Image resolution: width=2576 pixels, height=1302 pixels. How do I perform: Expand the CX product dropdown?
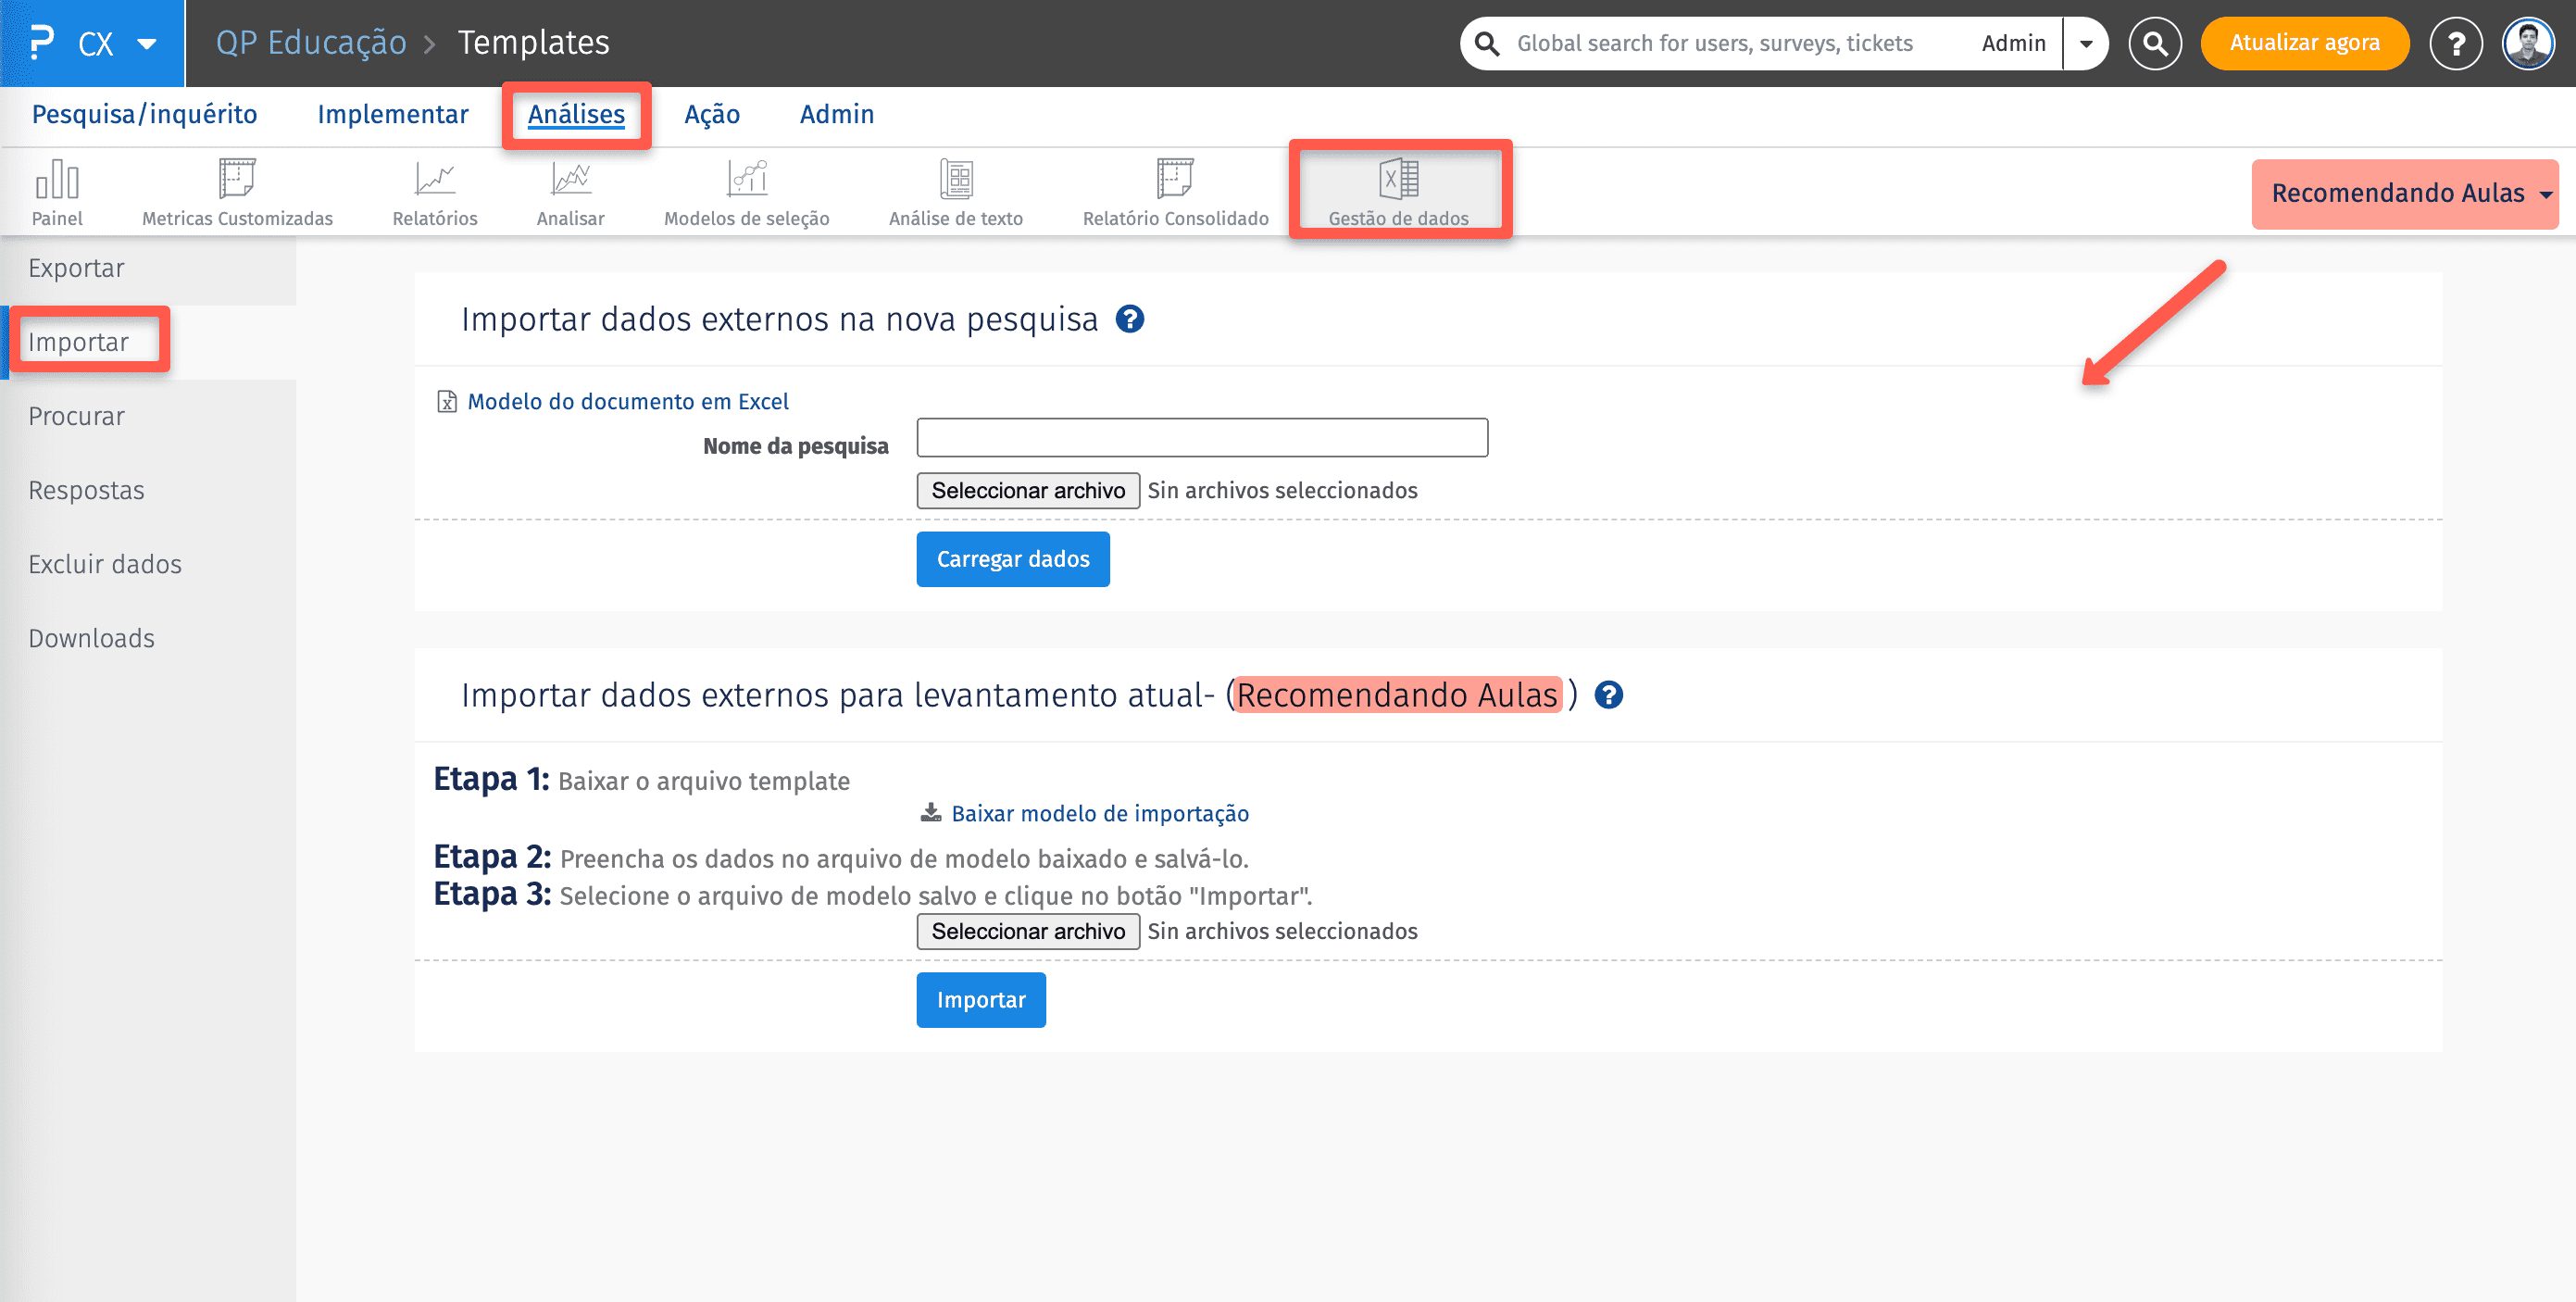coord(147,44)
